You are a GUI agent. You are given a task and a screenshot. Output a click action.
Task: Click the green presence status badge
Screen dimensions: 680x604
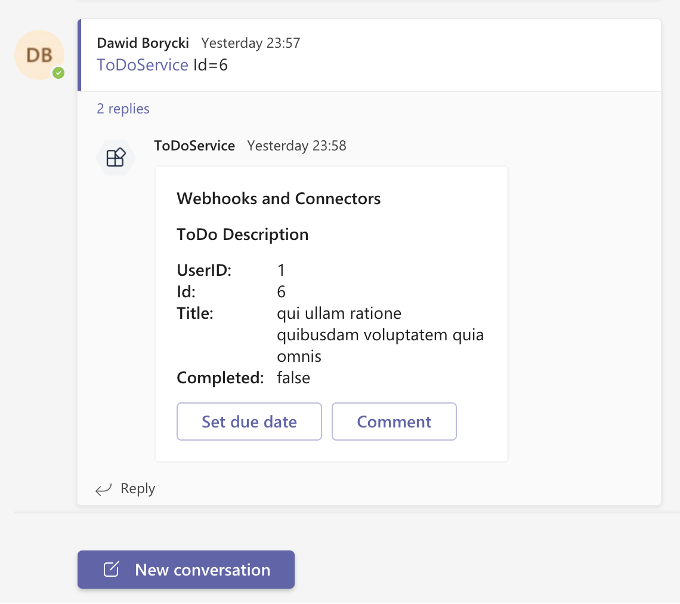point(59,73)
